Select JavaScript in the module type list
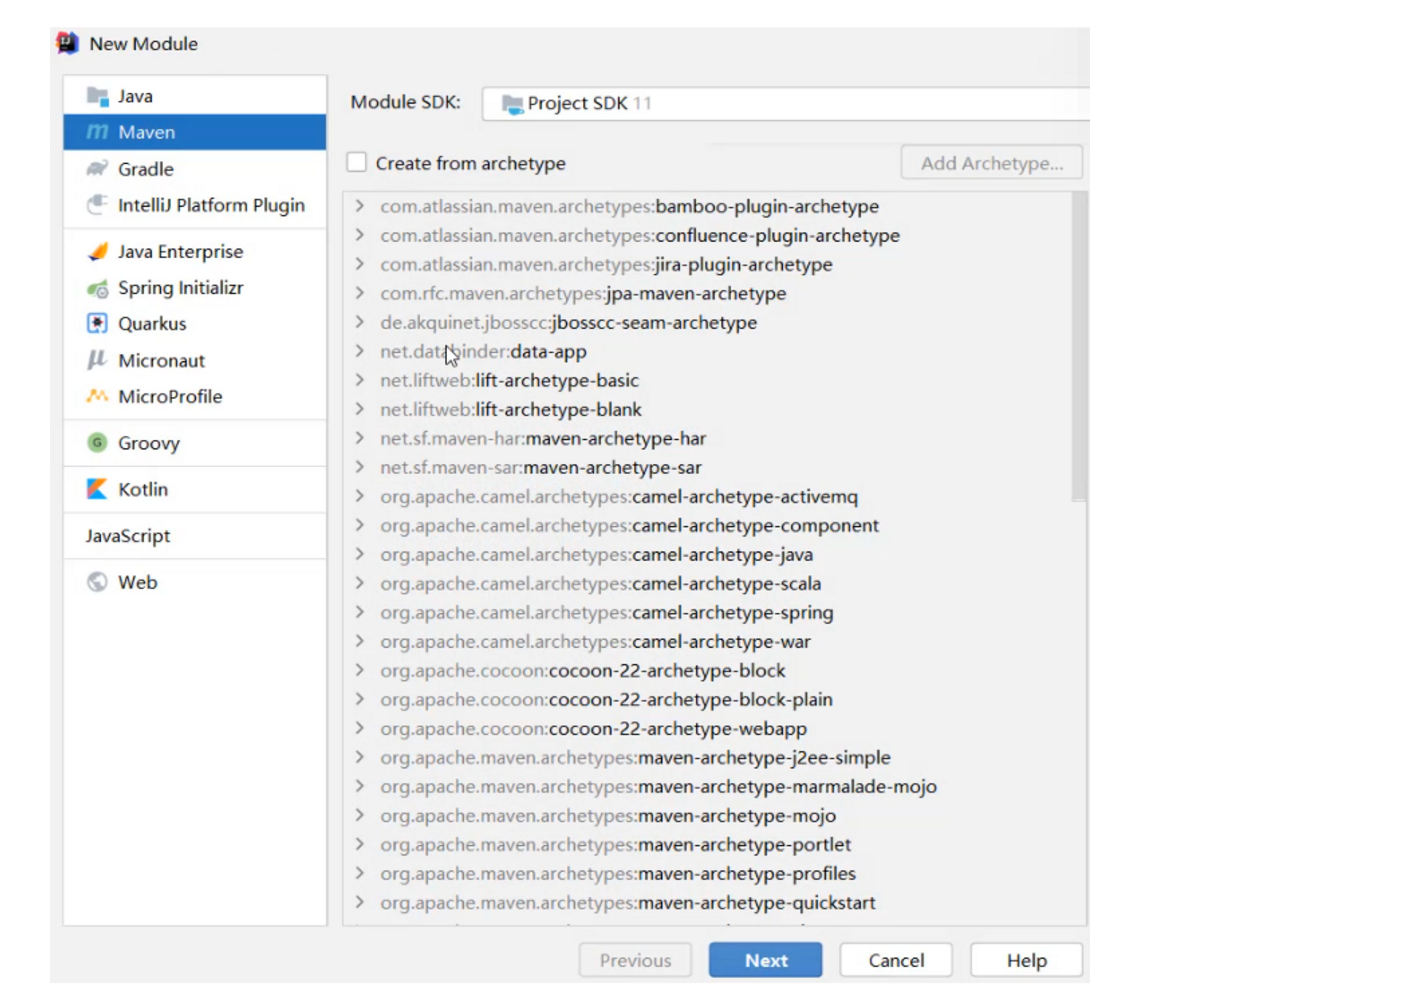Image resolution: width=1428 pixels, height=986 pixels. tap(195, 536)
